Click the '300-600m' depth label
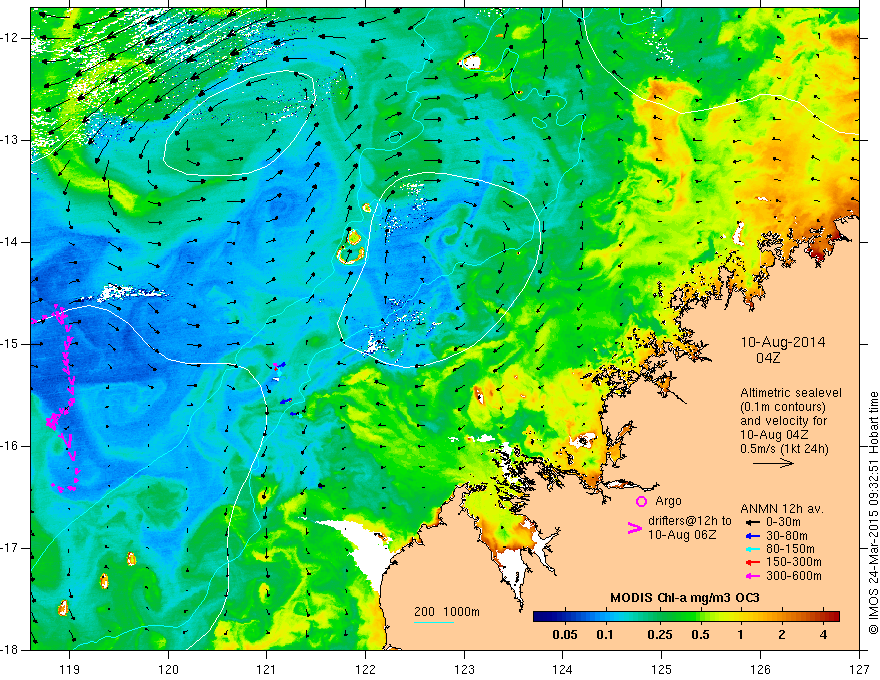 pos(794,576)
